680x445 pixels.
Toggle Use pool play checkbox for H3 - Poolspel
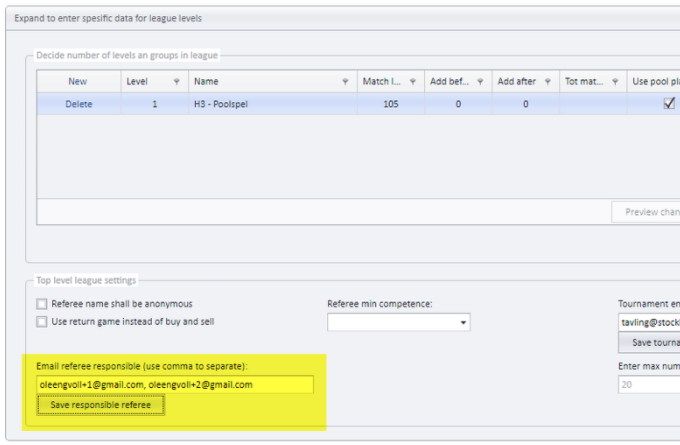[x=669, y=103]
